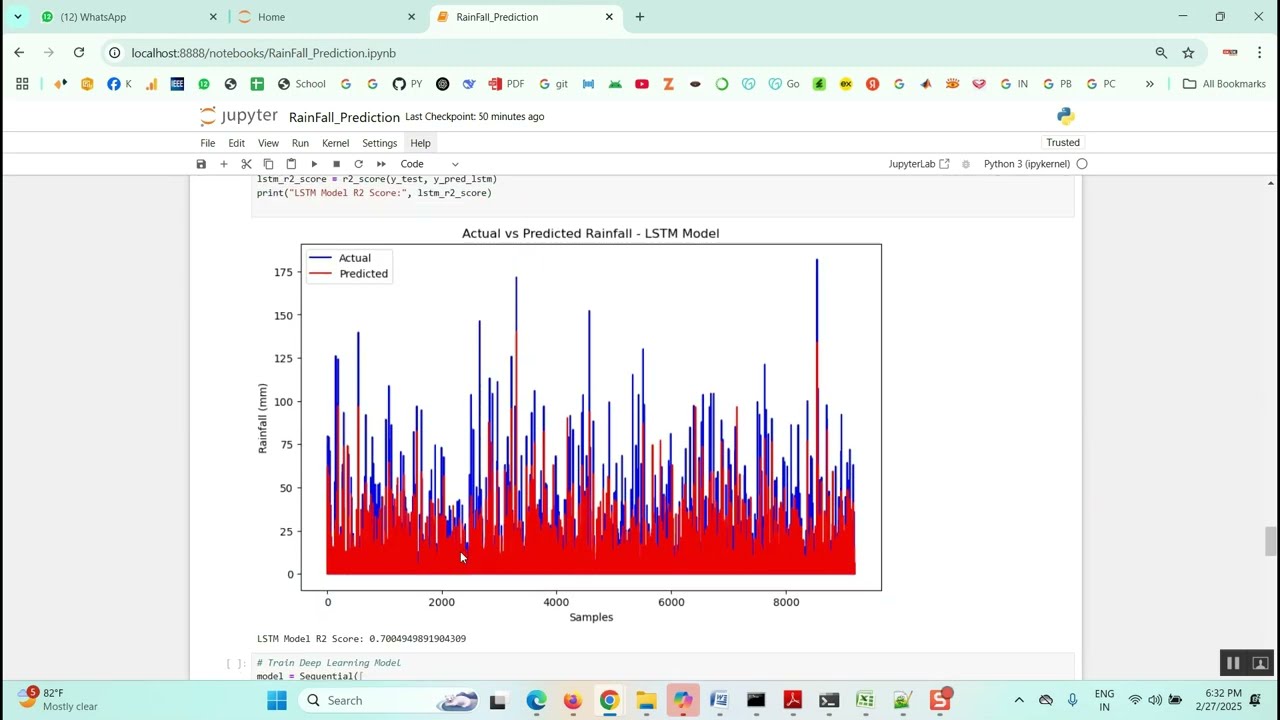
Task: Rename the notebook title RainFall_Prediction
Action: 344,117
